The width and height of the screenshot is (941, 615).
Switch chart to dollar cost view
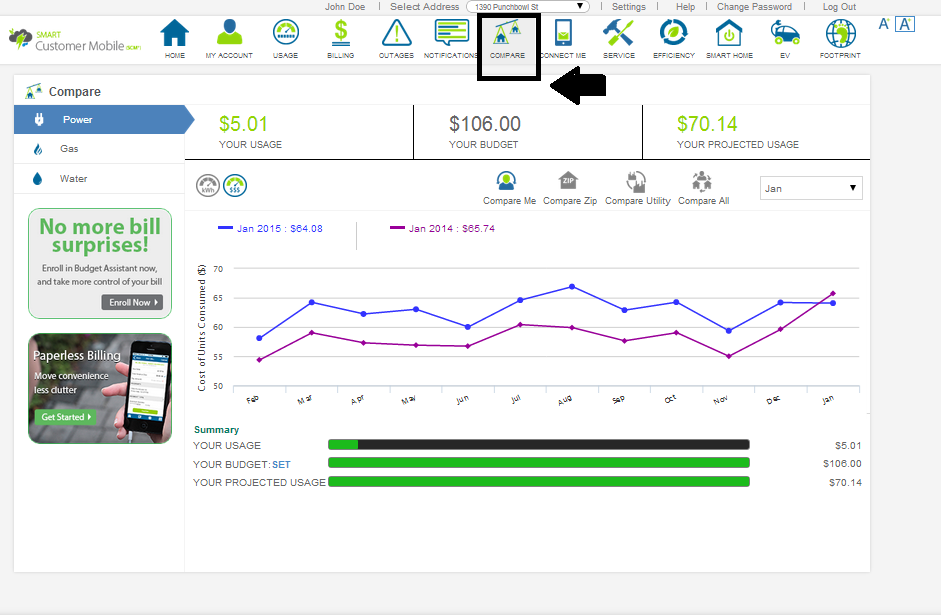[x=235, y=185]
